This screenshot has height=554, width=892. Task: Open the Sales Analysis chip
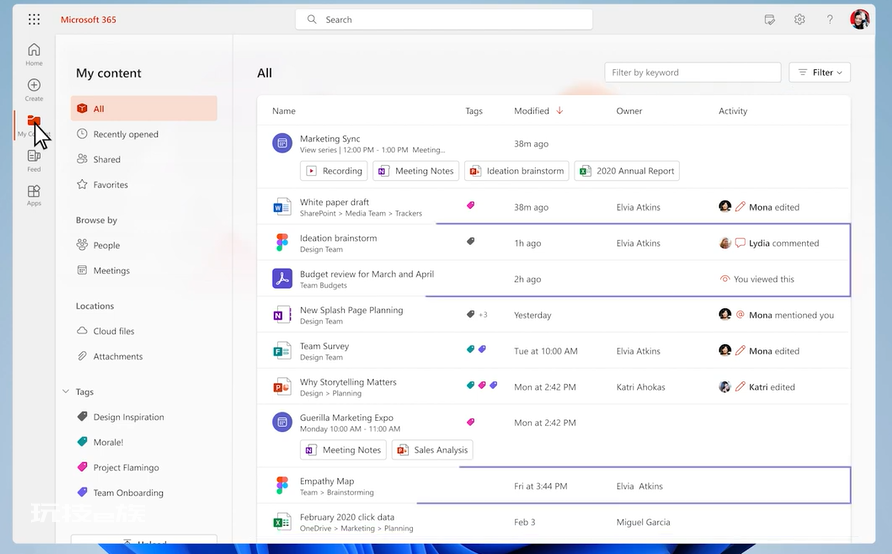(432, 450)
